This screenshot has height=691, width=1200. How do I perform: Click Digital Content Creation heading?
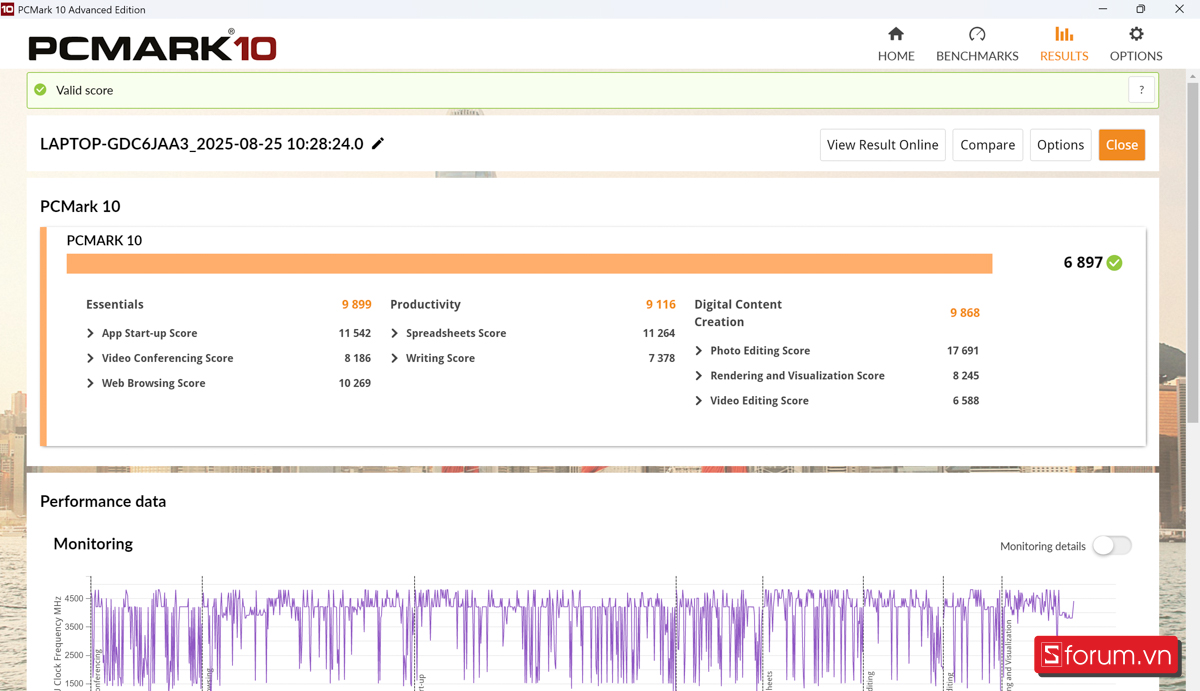(x=738, y=313)
